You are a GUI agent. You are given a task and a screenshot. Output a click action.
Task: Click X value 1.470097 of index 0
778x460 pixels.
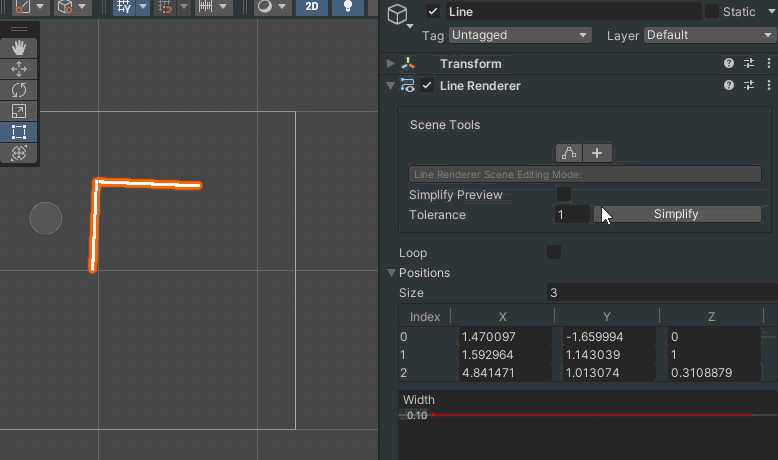tap(505, 337)
